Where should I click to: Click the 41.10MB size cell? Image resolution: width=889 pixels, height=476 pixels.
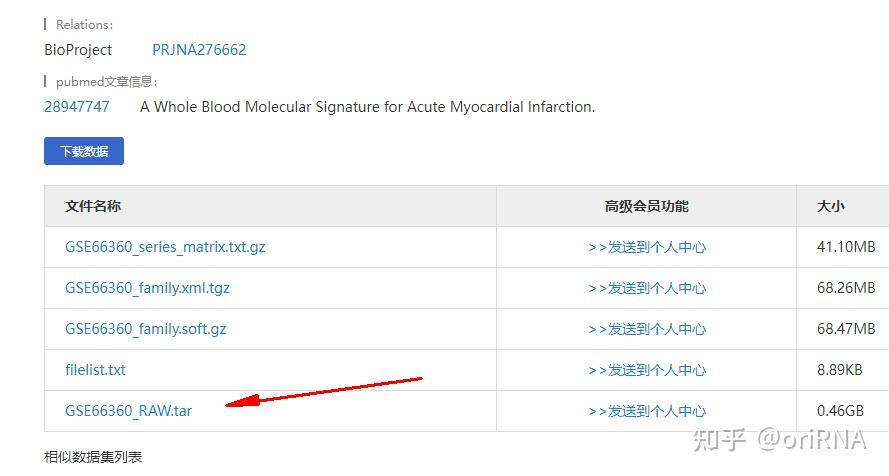coord(846,247)
